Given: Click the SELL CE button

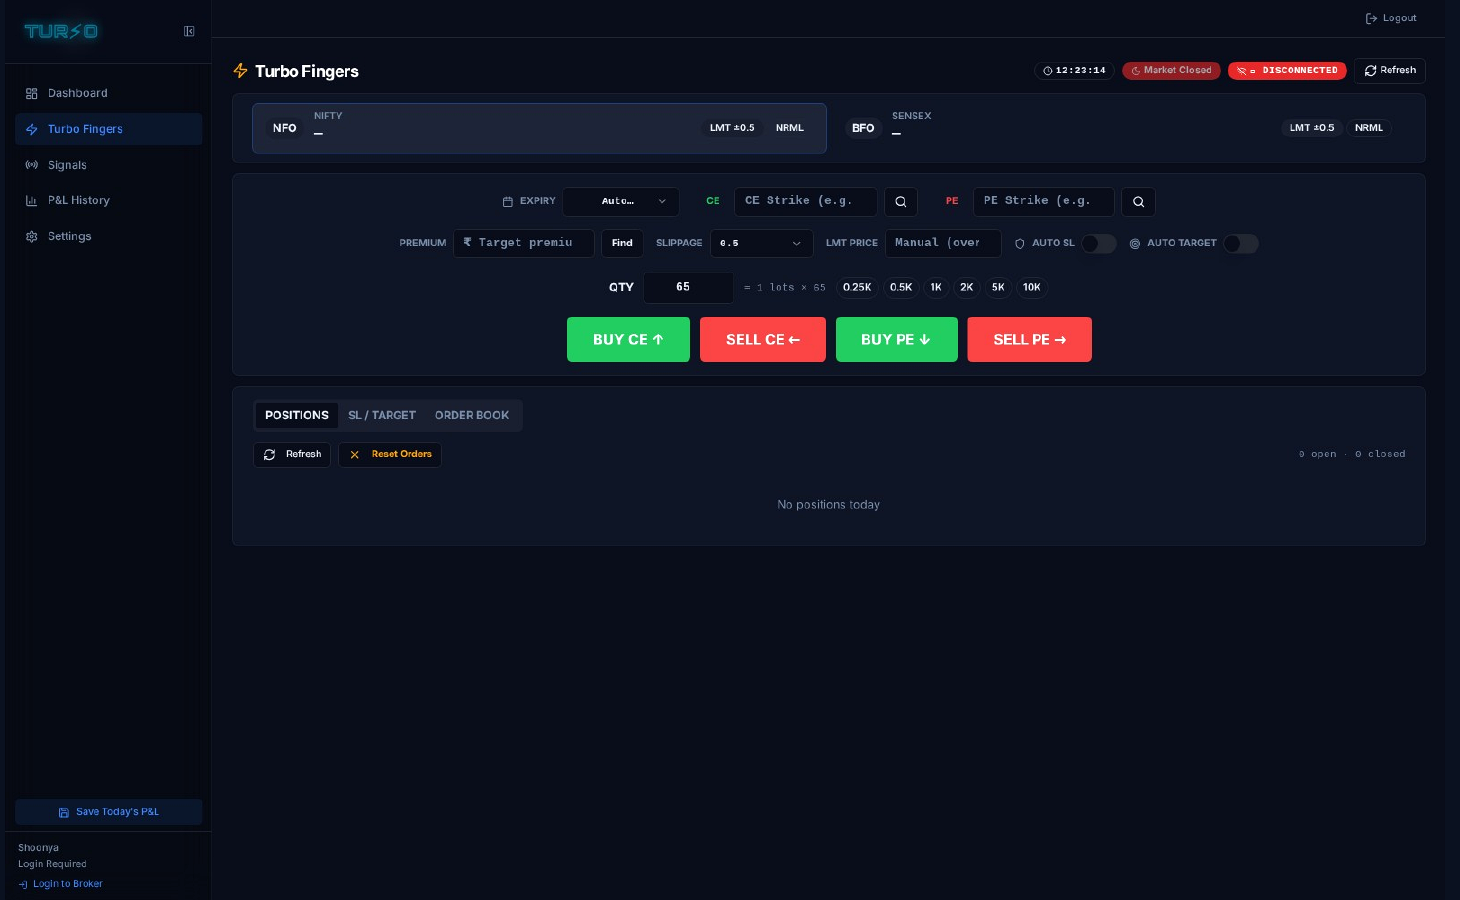Looking at the screenshot, I should (763, 340).
